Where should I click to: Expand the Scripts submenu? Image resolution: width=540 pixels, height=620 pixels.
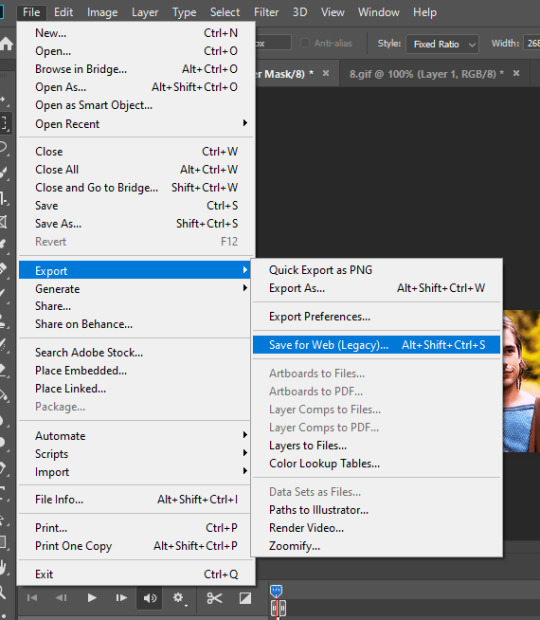pyautogui.click(x=136, y=454)
